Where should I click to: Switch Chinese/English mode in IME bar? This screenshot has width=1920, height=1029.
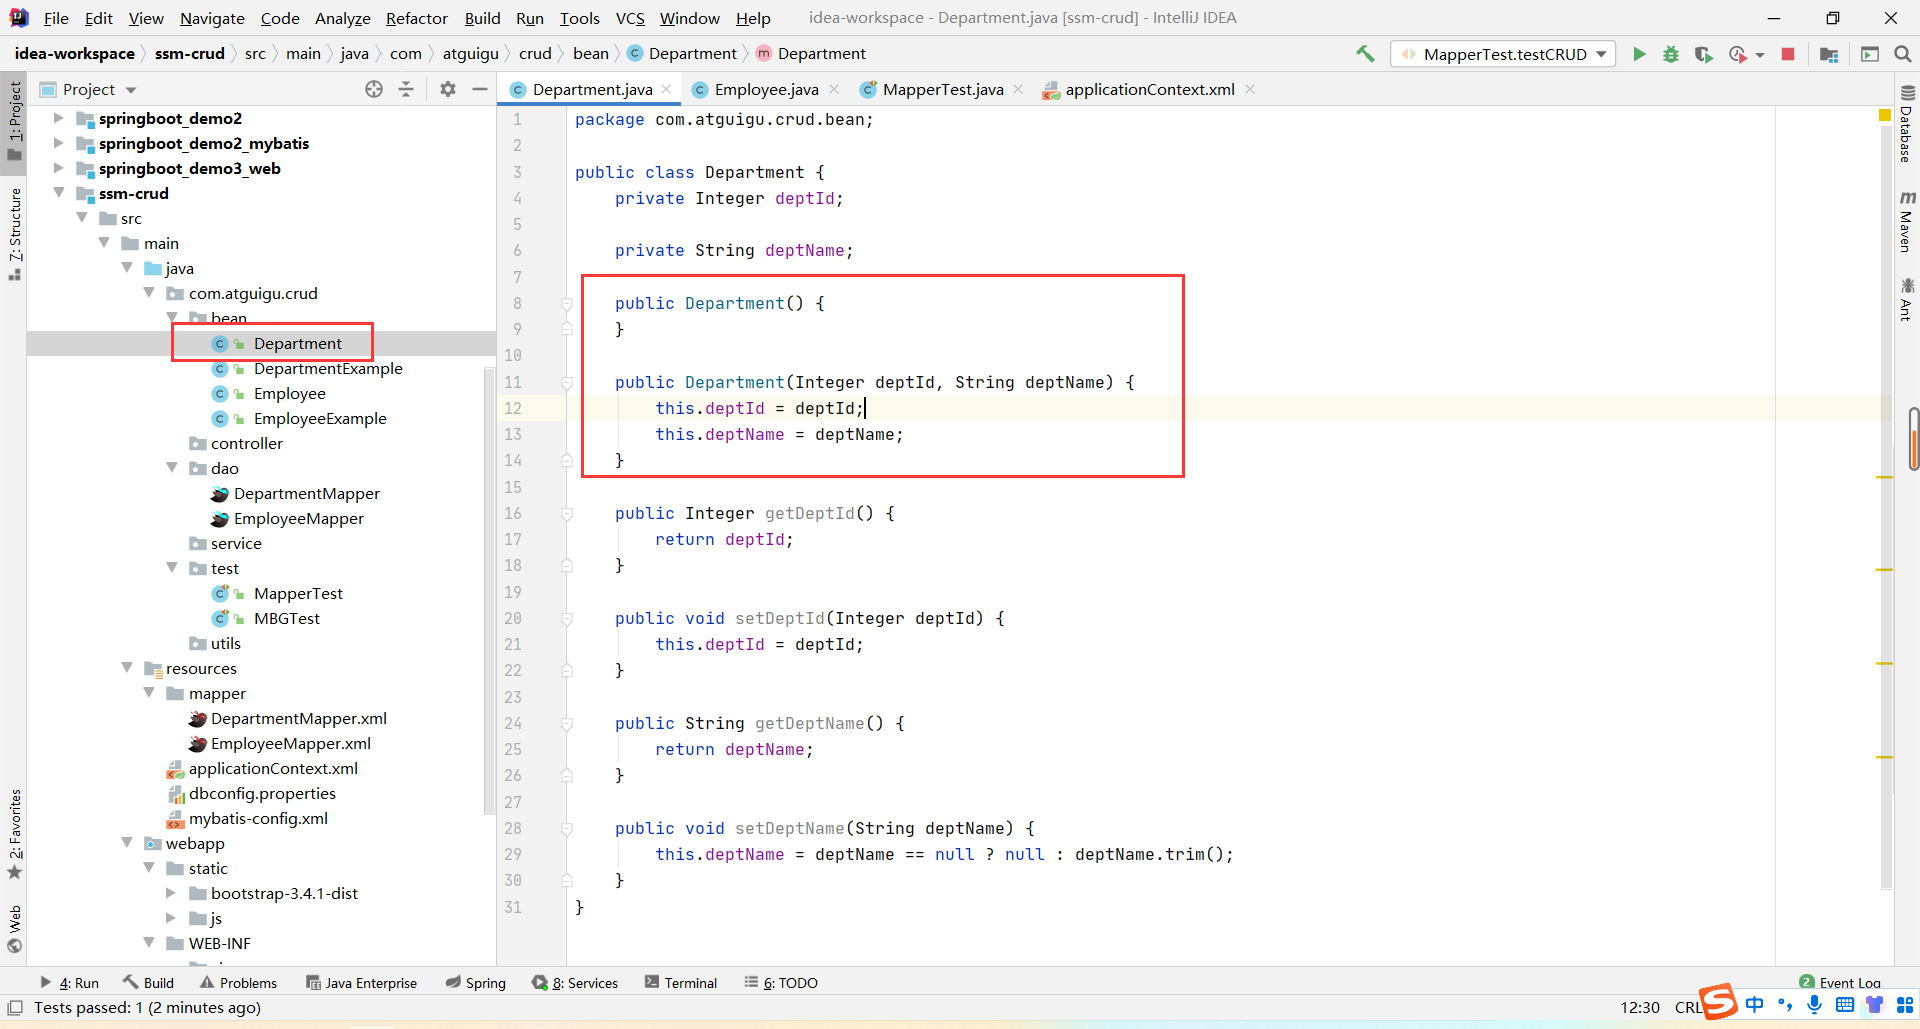(x=1755, y=1005)
